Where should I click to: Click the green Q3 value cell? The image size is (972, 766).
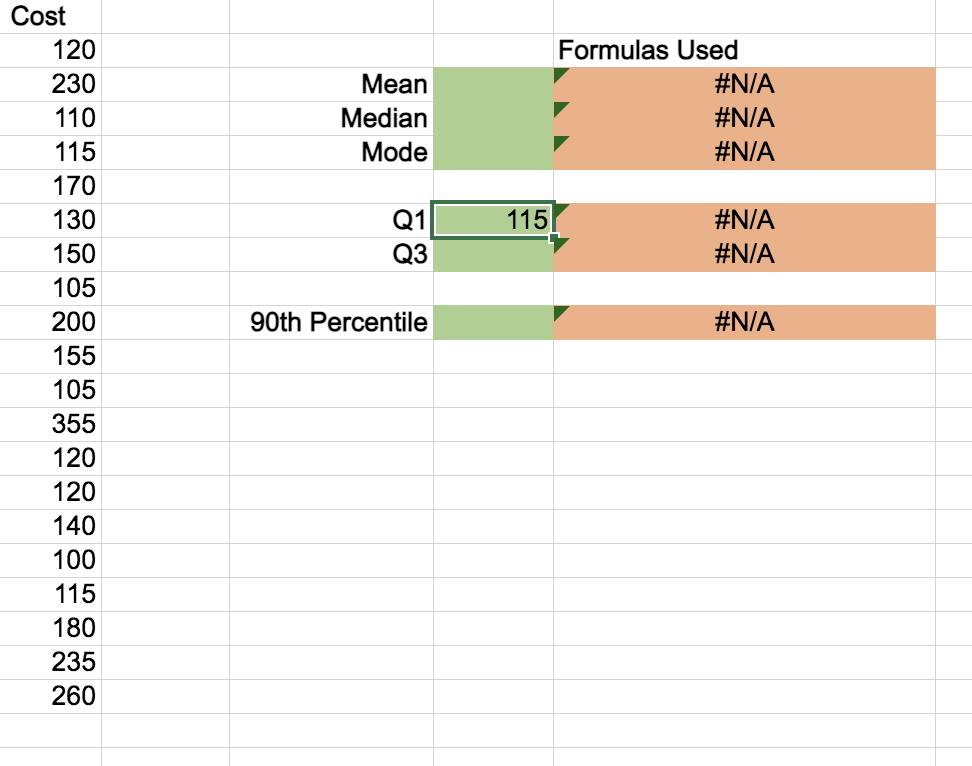pyautogui.click(x=493, y=255)
